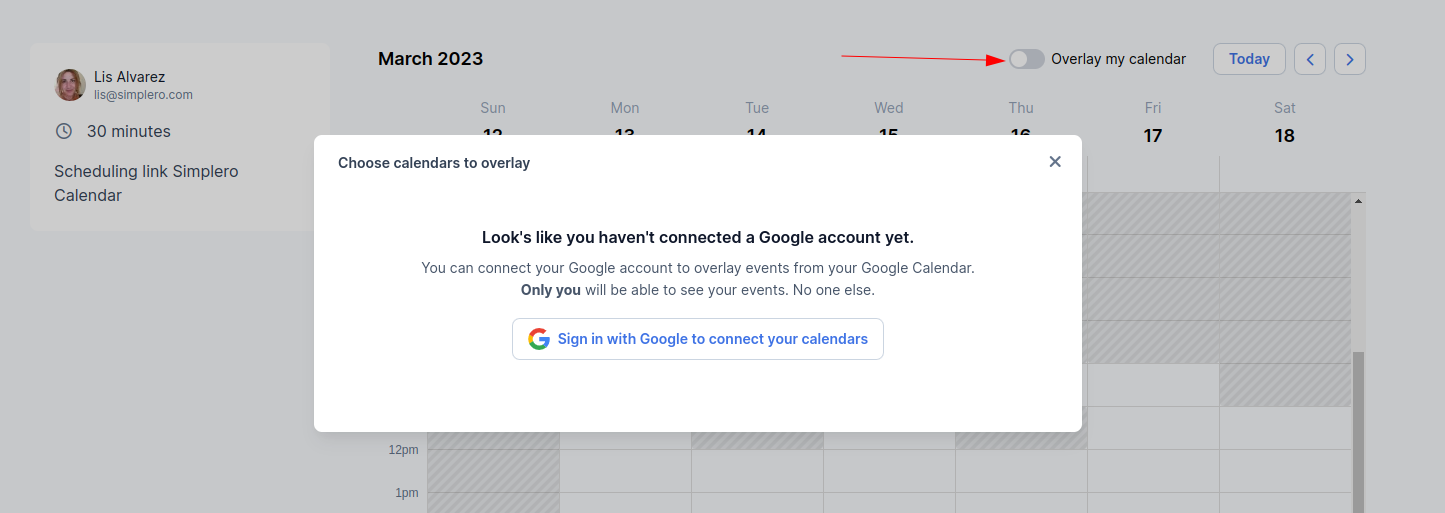Toggle the Overlay my calendar switch

click(1027, 59)
